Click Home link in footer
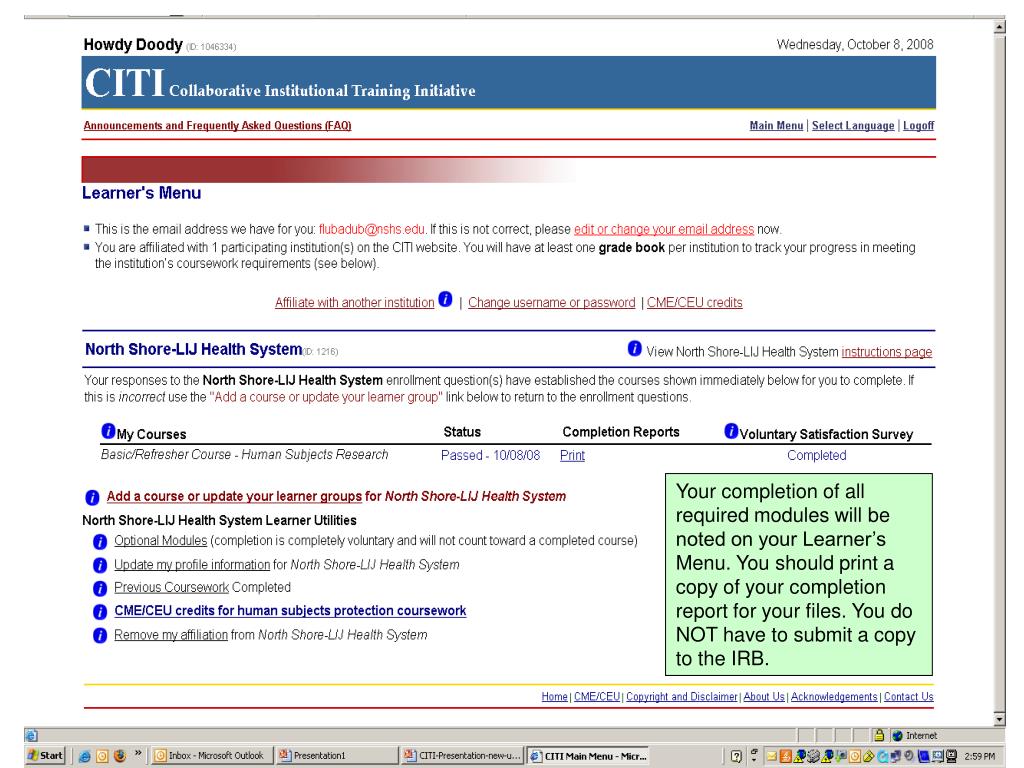This screenshot has height=768, width=1024. (554, 697)
